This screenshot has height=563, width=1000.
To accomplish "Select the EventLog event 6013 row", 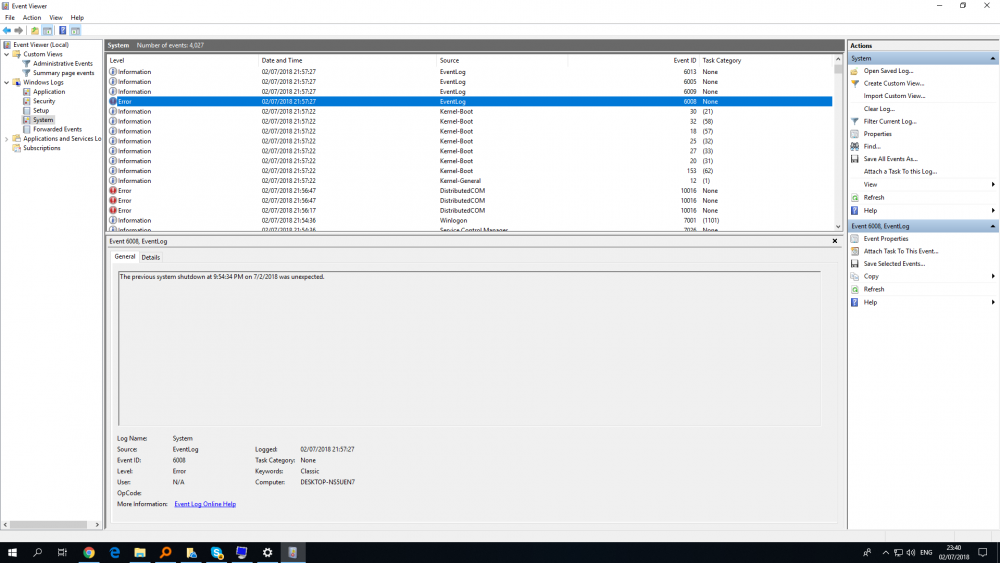I will [x=469, y=72].
